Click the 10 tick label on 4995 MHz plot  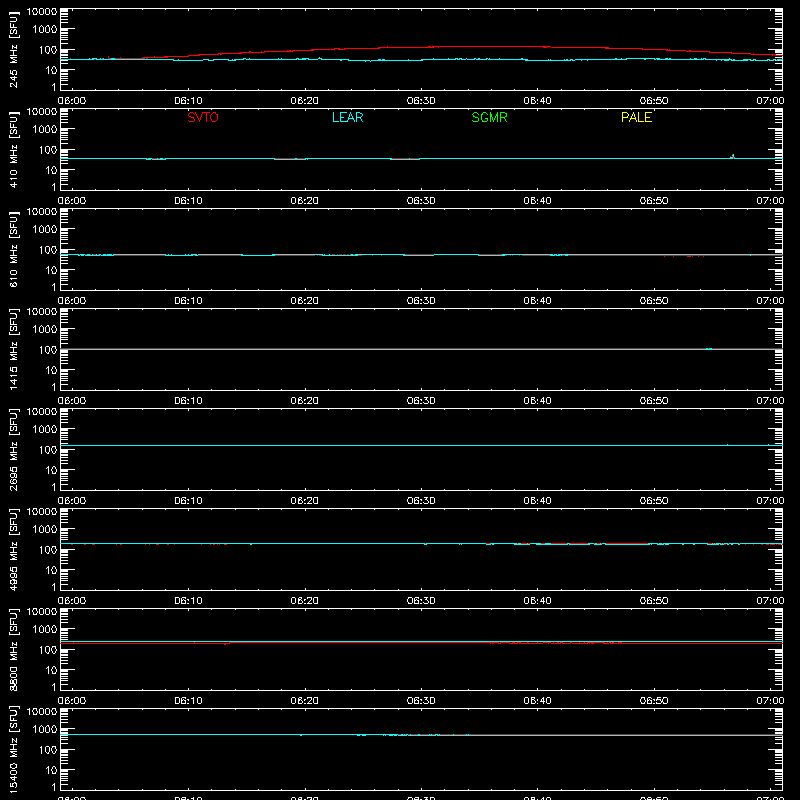pos(51,570)
